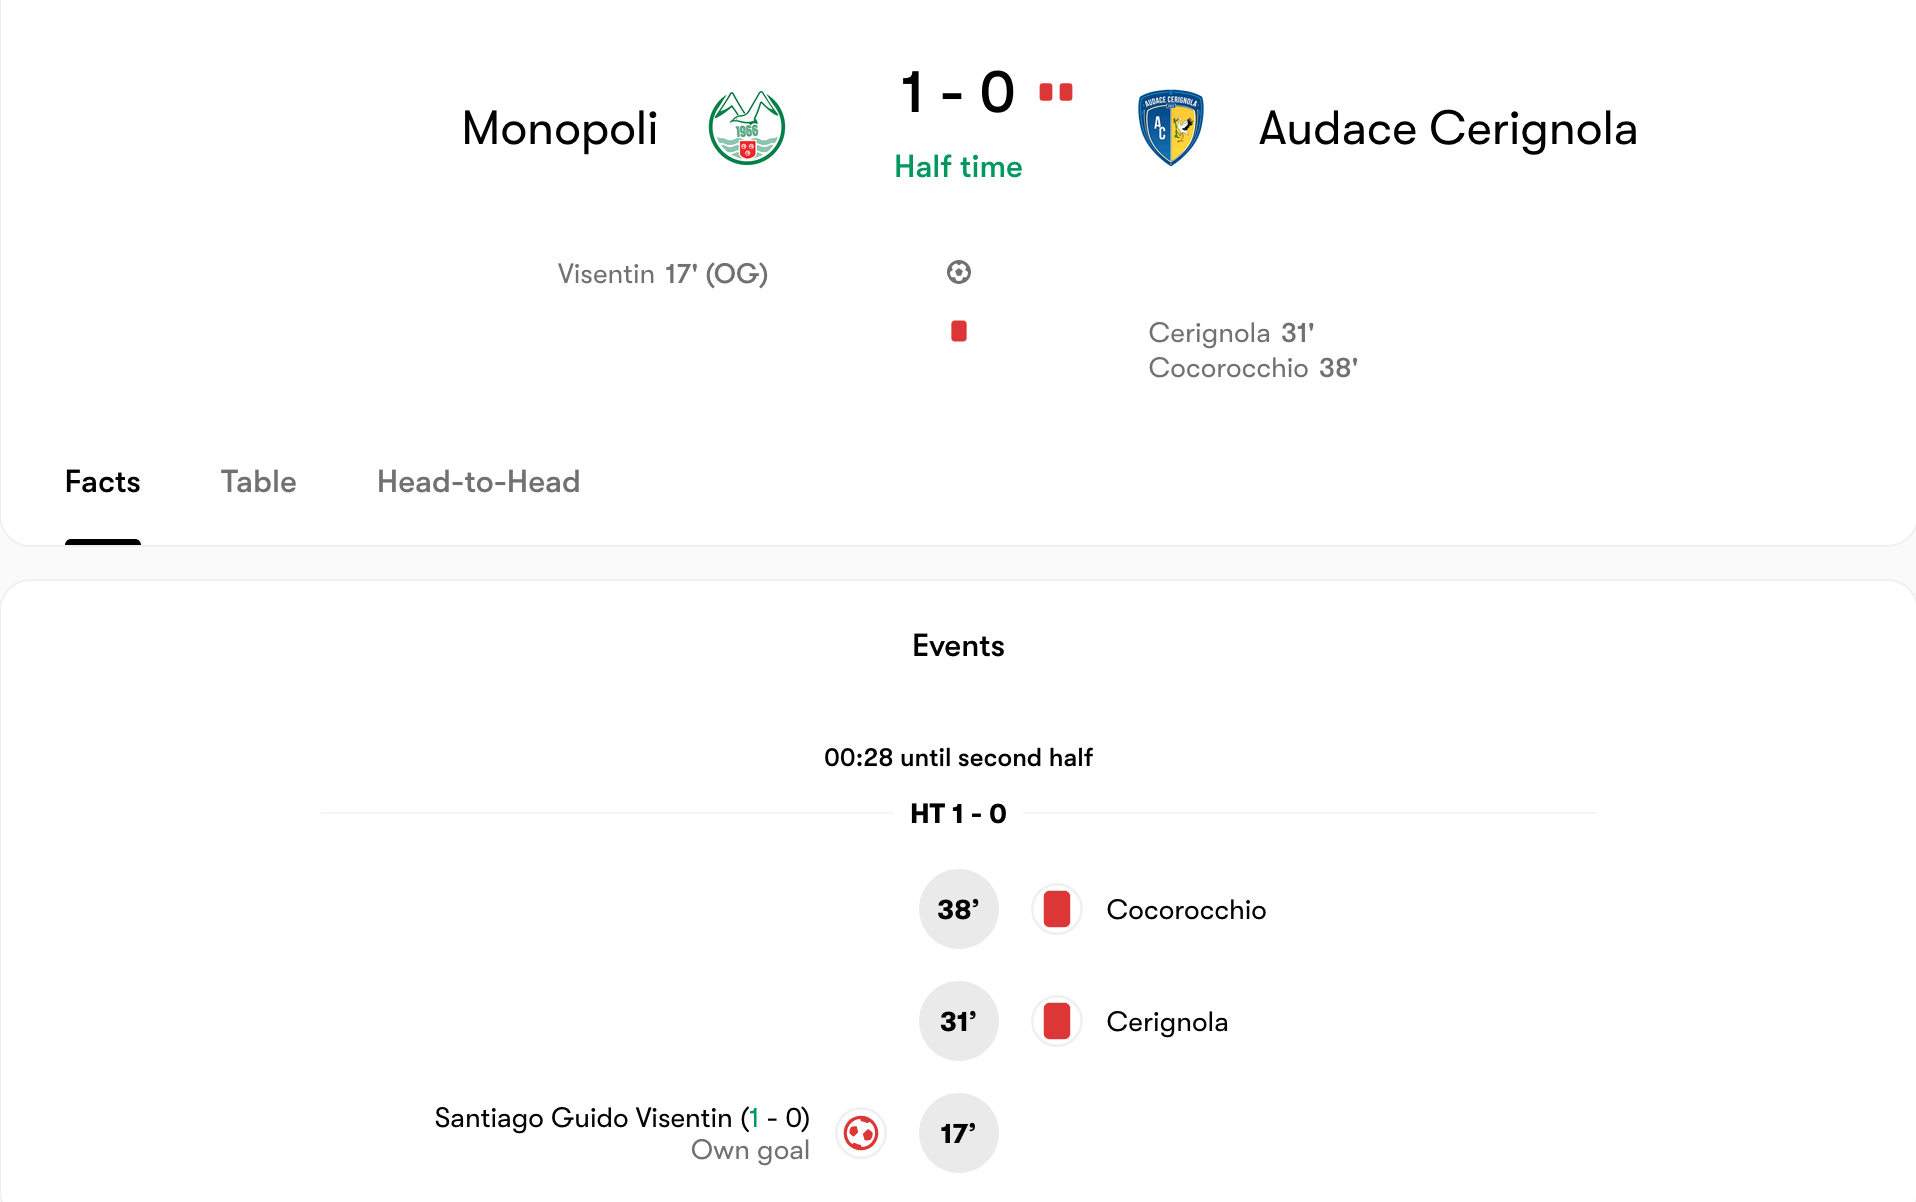Click the red card icon beside Cocorocchio
The width and height of the screenshot is (1916, 1202).
1057,910
